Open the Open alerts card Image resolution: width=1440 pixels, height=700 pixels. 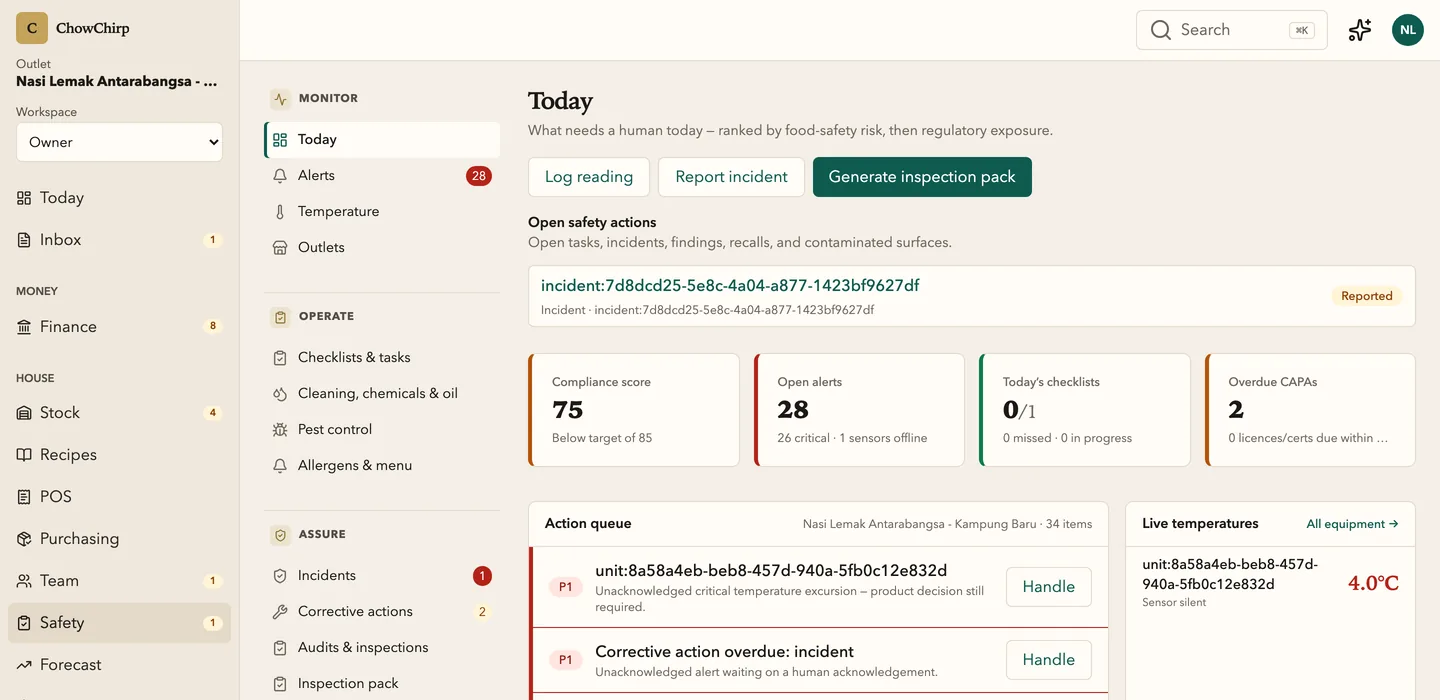[x=859, y=410]
